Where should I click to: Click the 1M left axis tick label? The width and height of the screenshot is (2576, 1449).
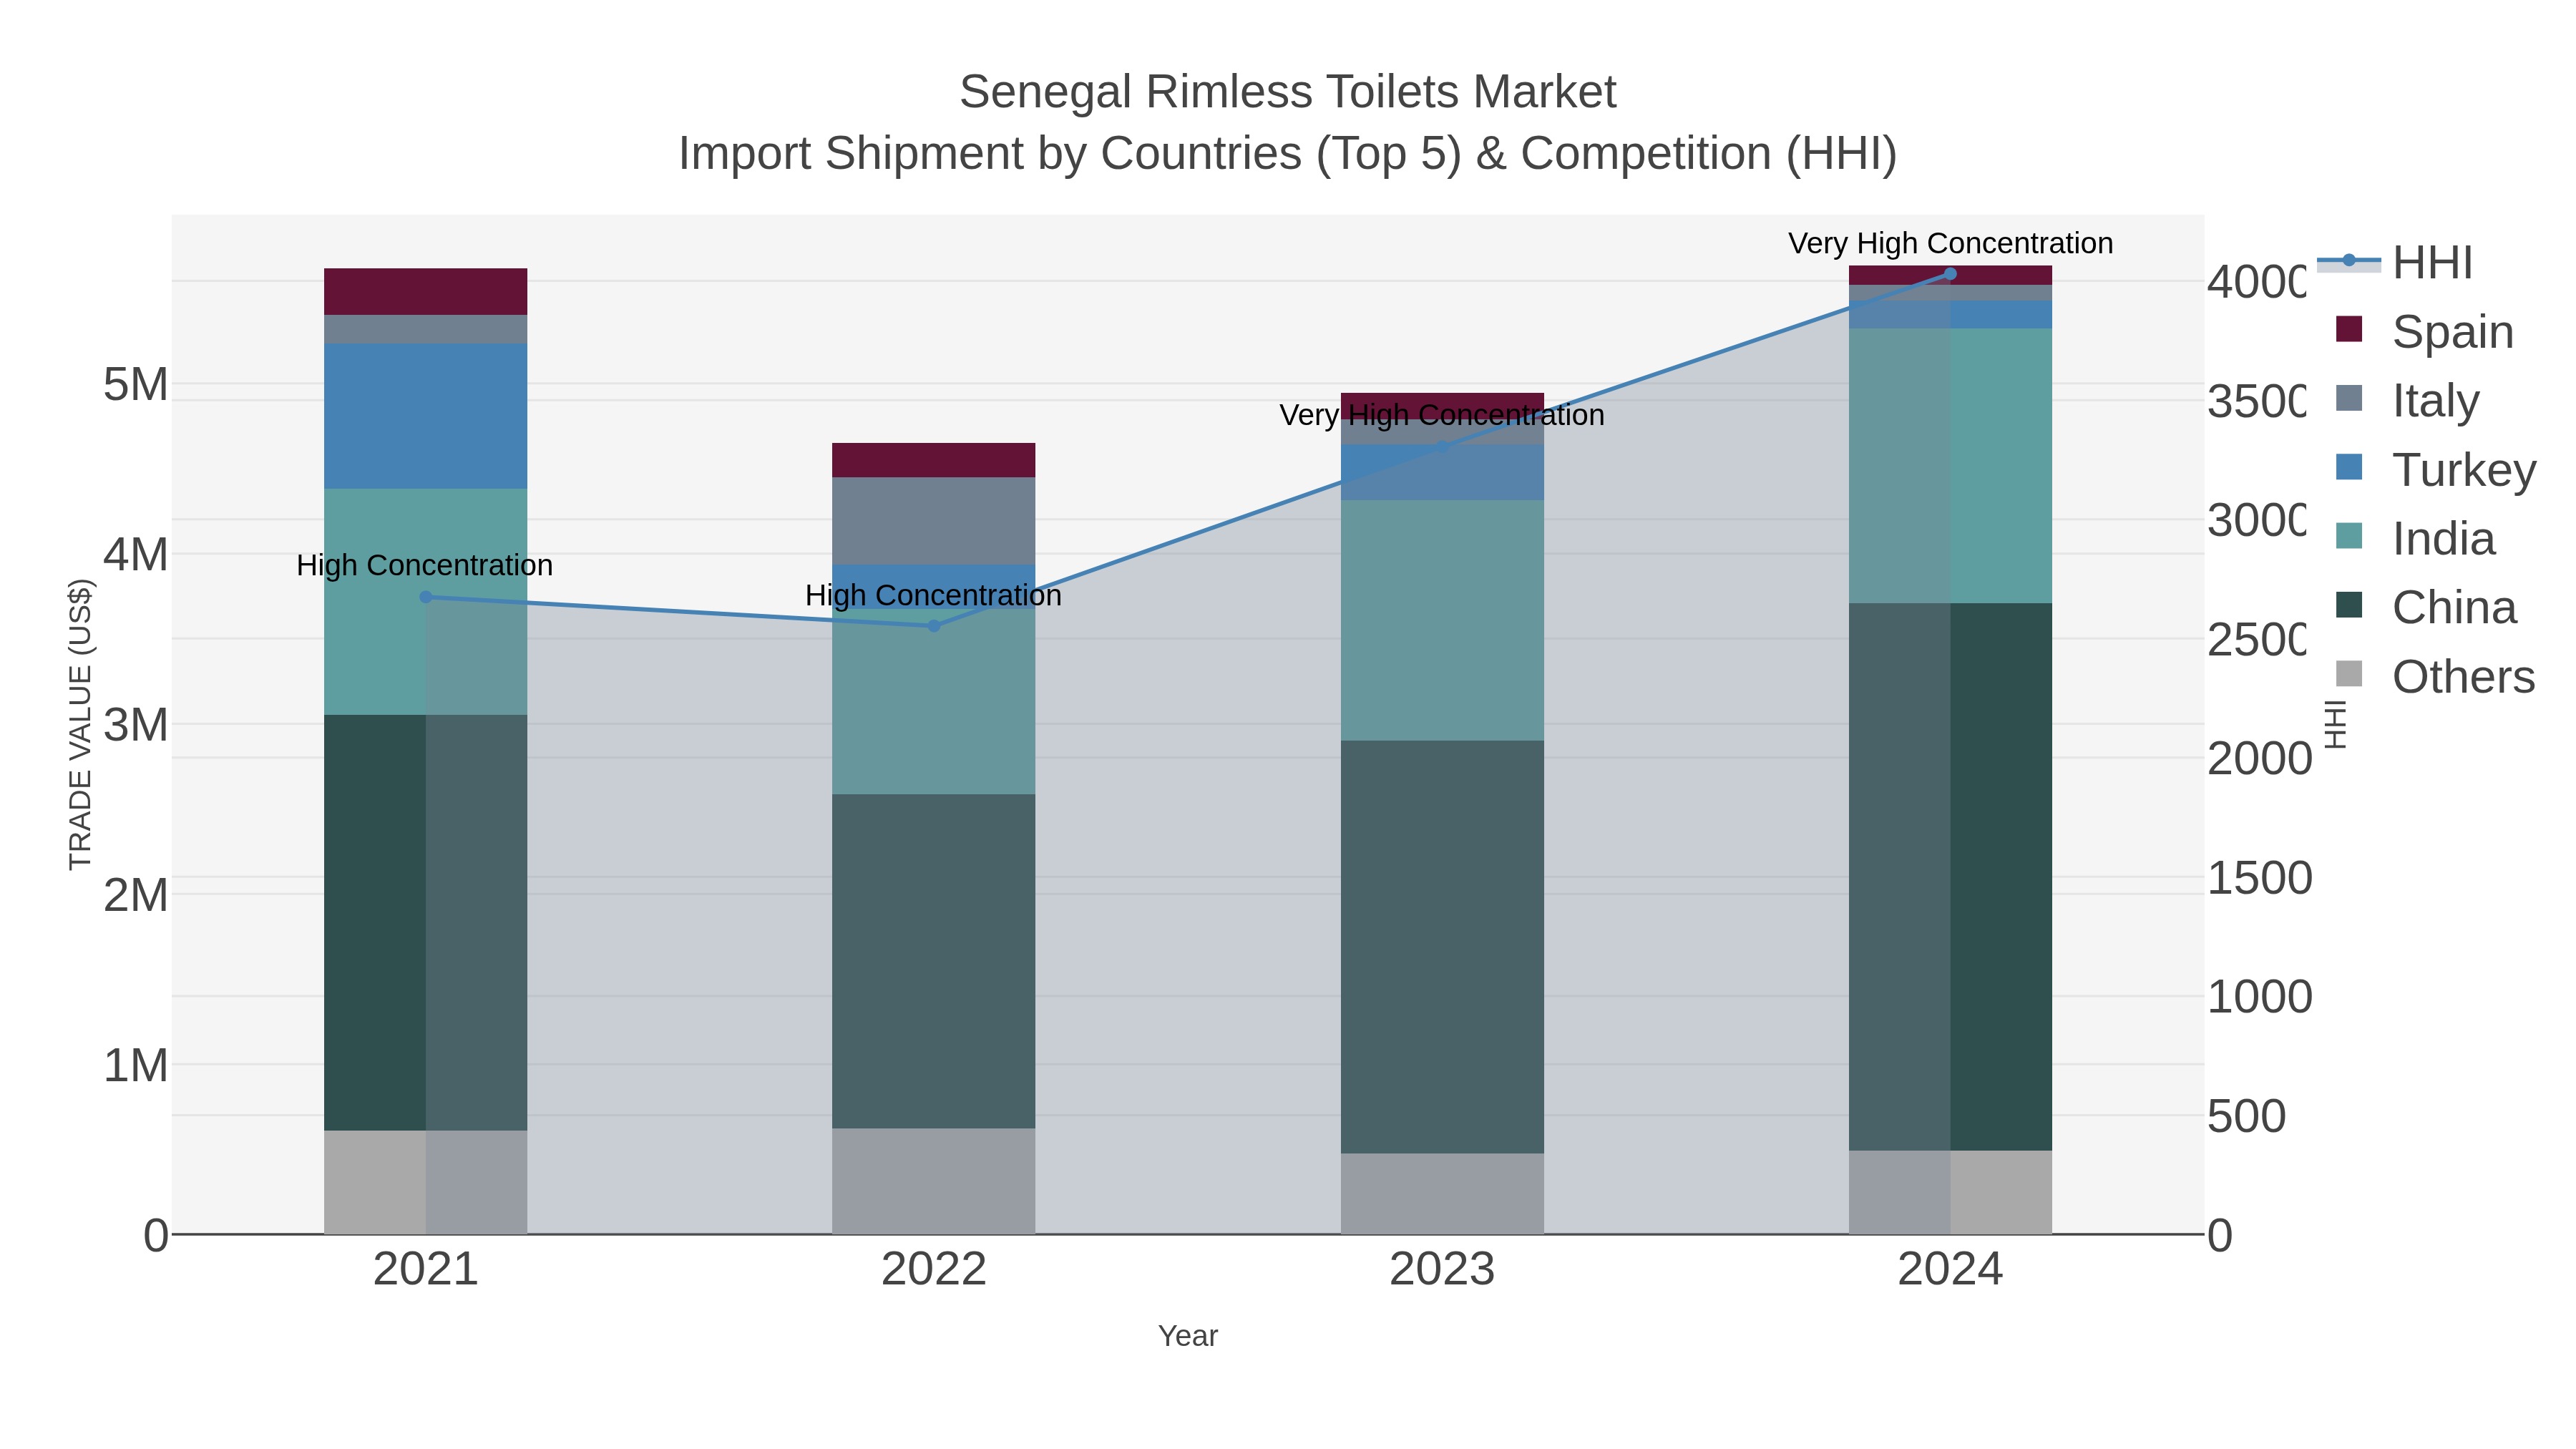[x=136, y=1065]
